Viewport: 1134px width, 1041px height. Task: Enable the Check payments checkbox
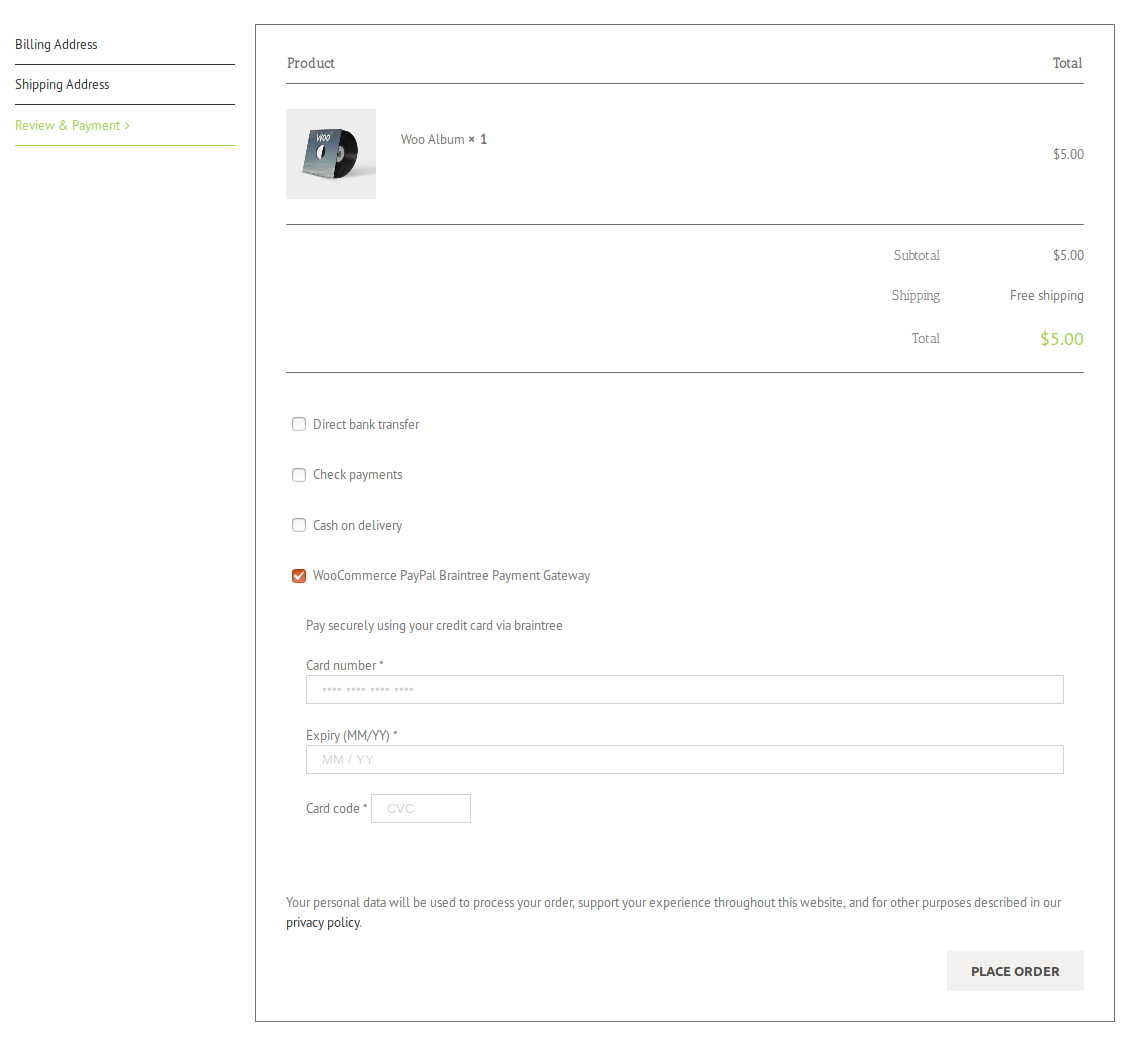click(x=299, y=475)
